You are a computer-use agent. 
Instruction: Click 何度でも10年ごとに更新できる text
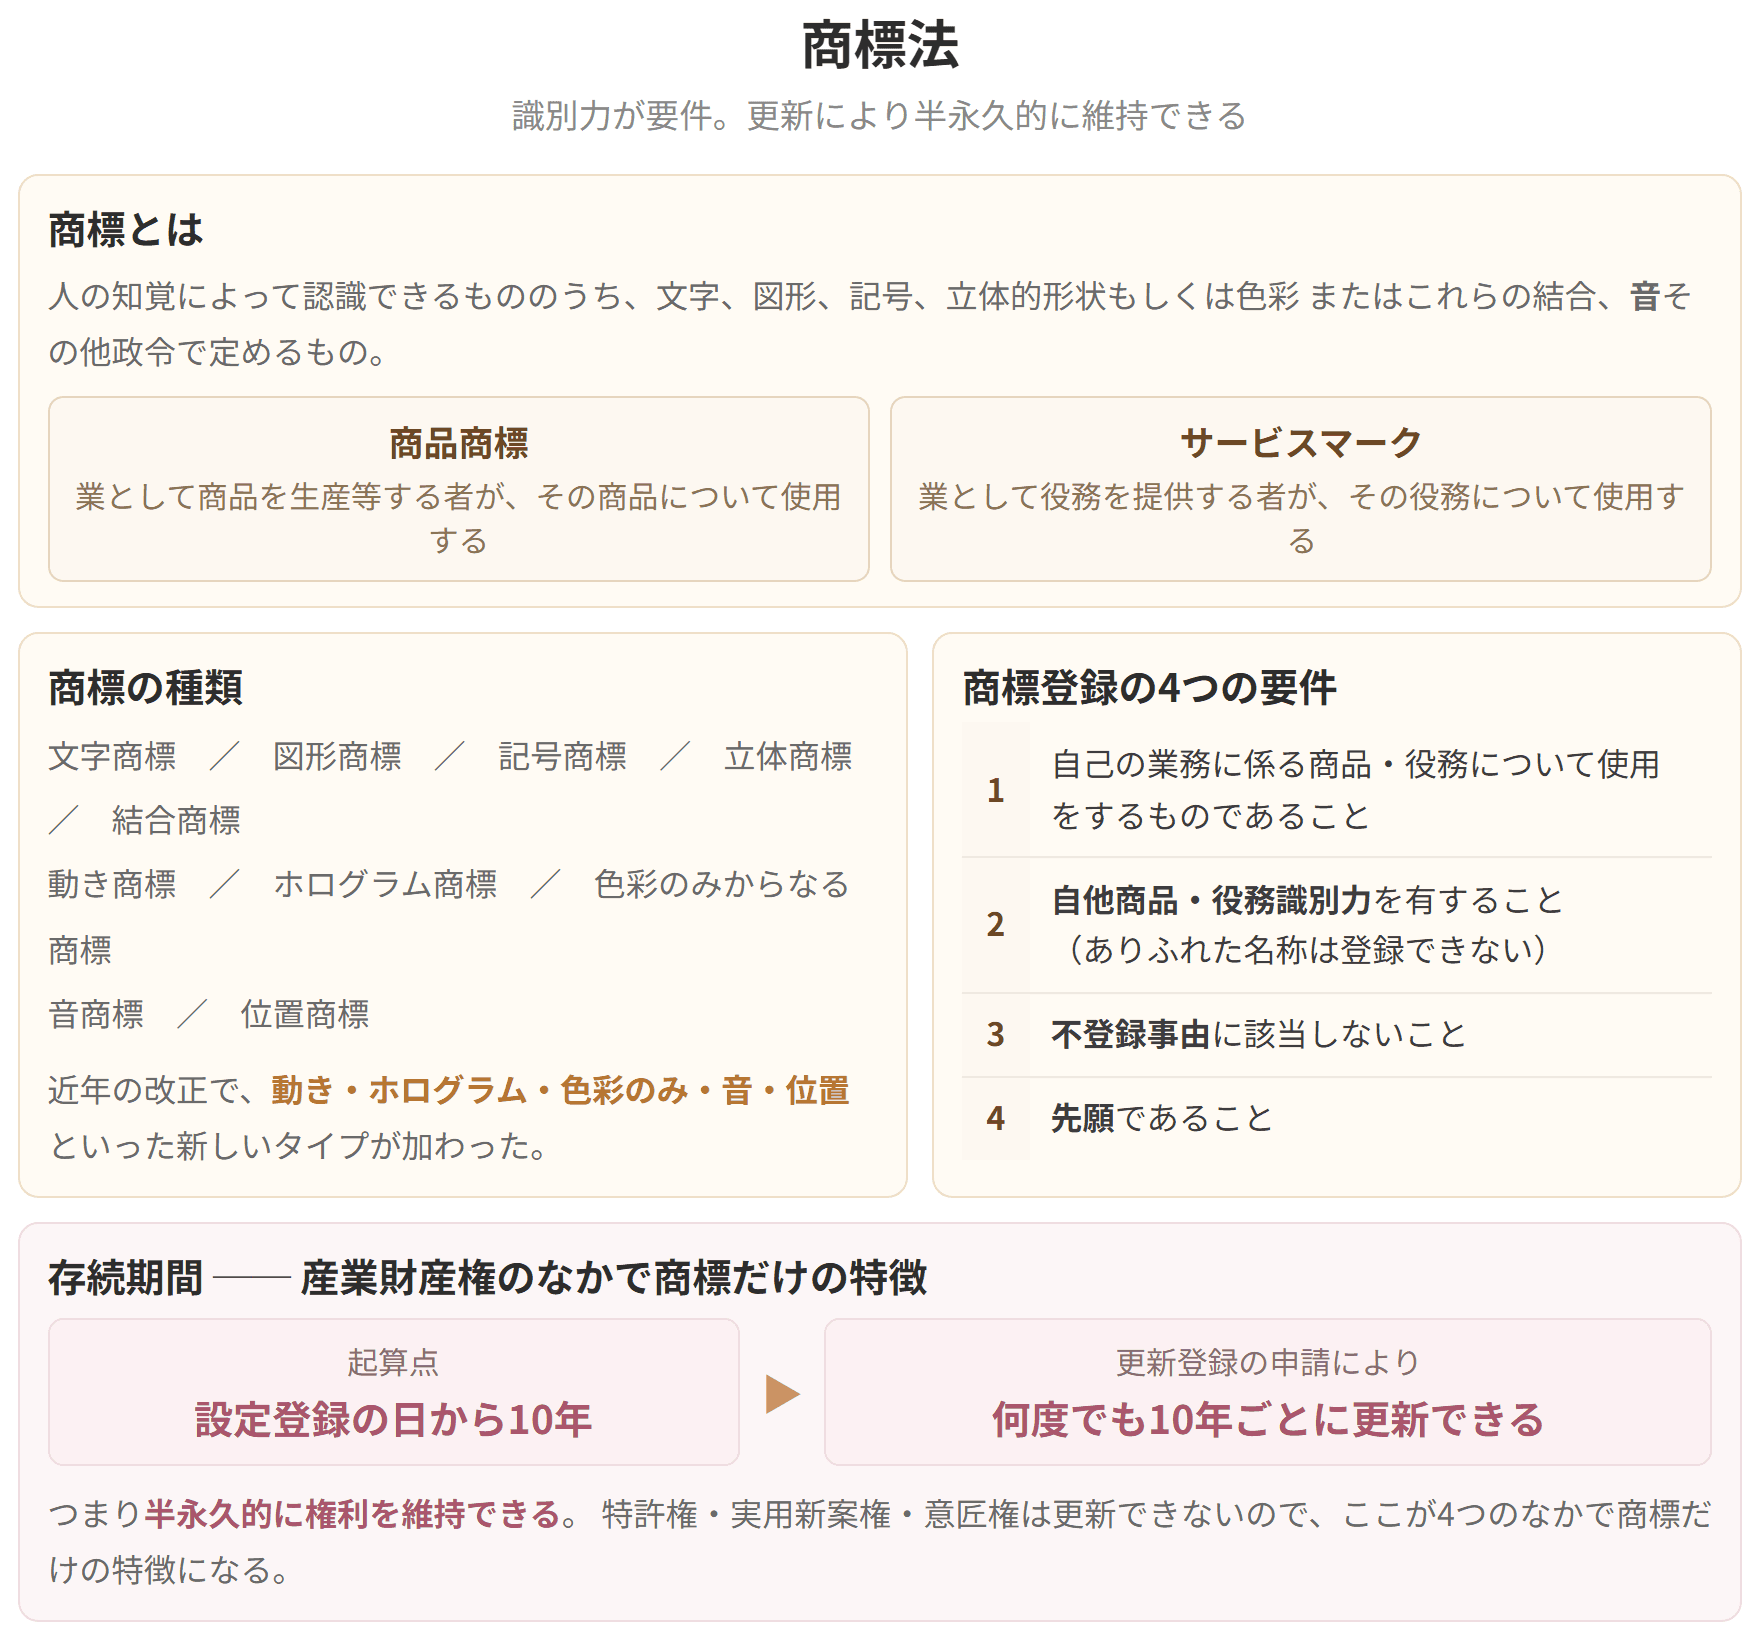tap(1268, 1420)
